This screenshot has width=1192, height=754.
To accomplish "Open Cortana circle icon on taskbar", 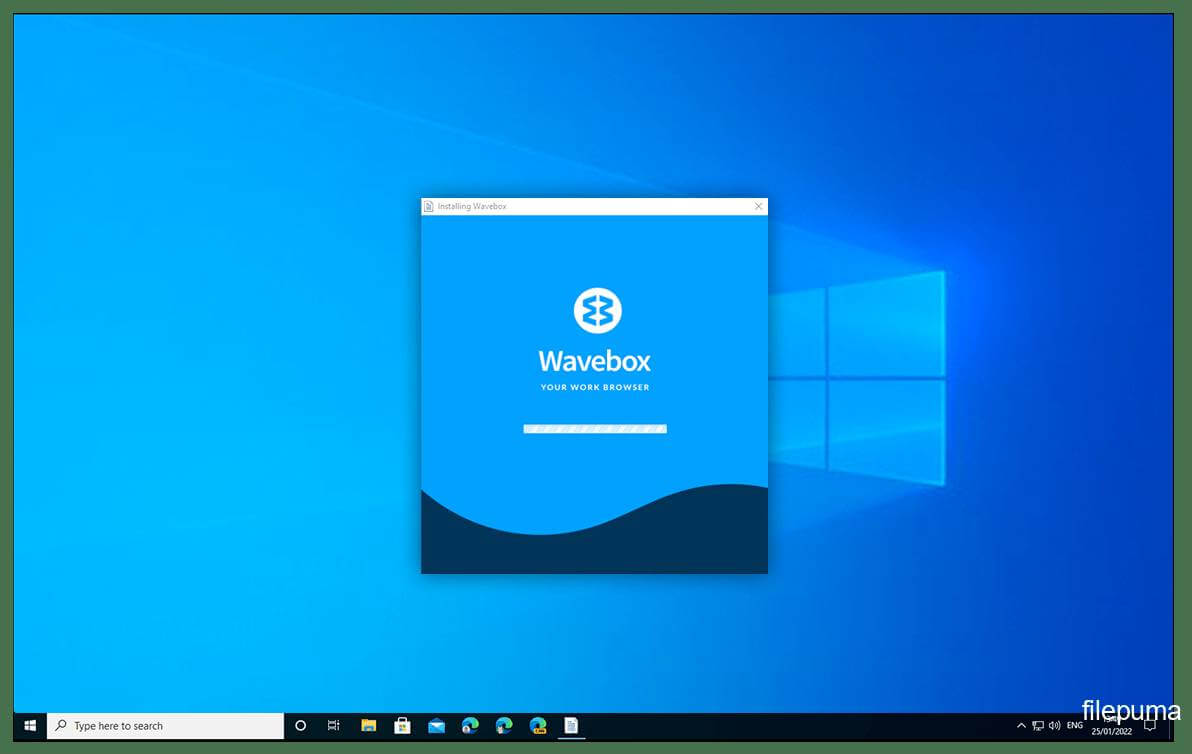I will point(300,726).
